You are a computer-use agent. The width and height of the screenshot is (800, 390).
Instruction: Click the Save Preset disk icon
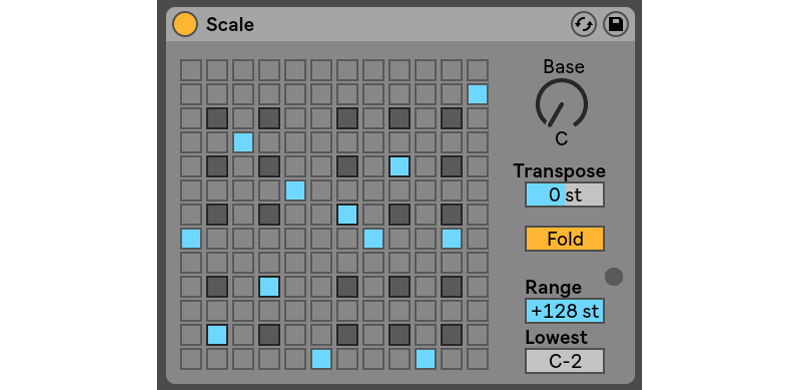tap(616, 25)
